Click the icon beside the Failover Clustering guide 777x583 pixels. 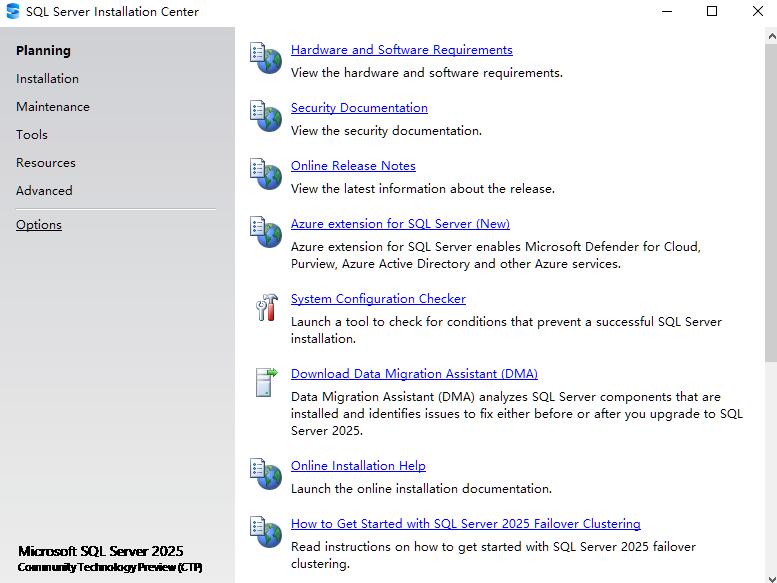point(266,532)
